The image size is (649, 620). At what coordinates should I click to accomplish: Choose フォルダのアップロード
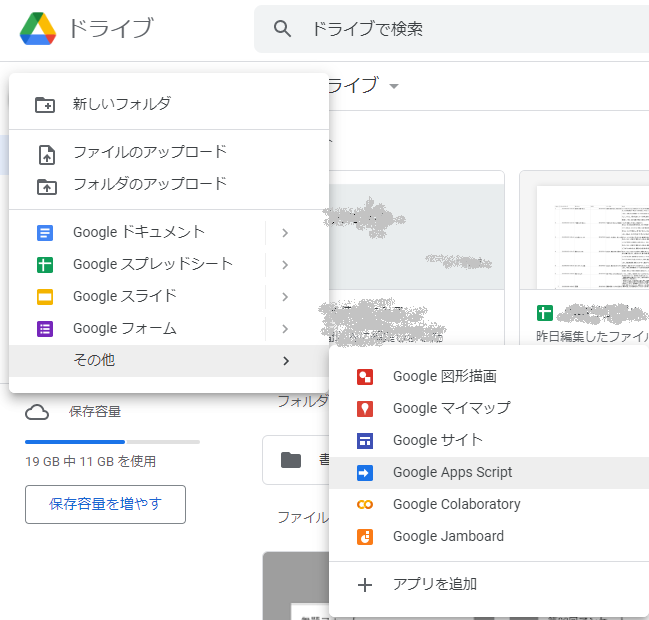(169, 184)
